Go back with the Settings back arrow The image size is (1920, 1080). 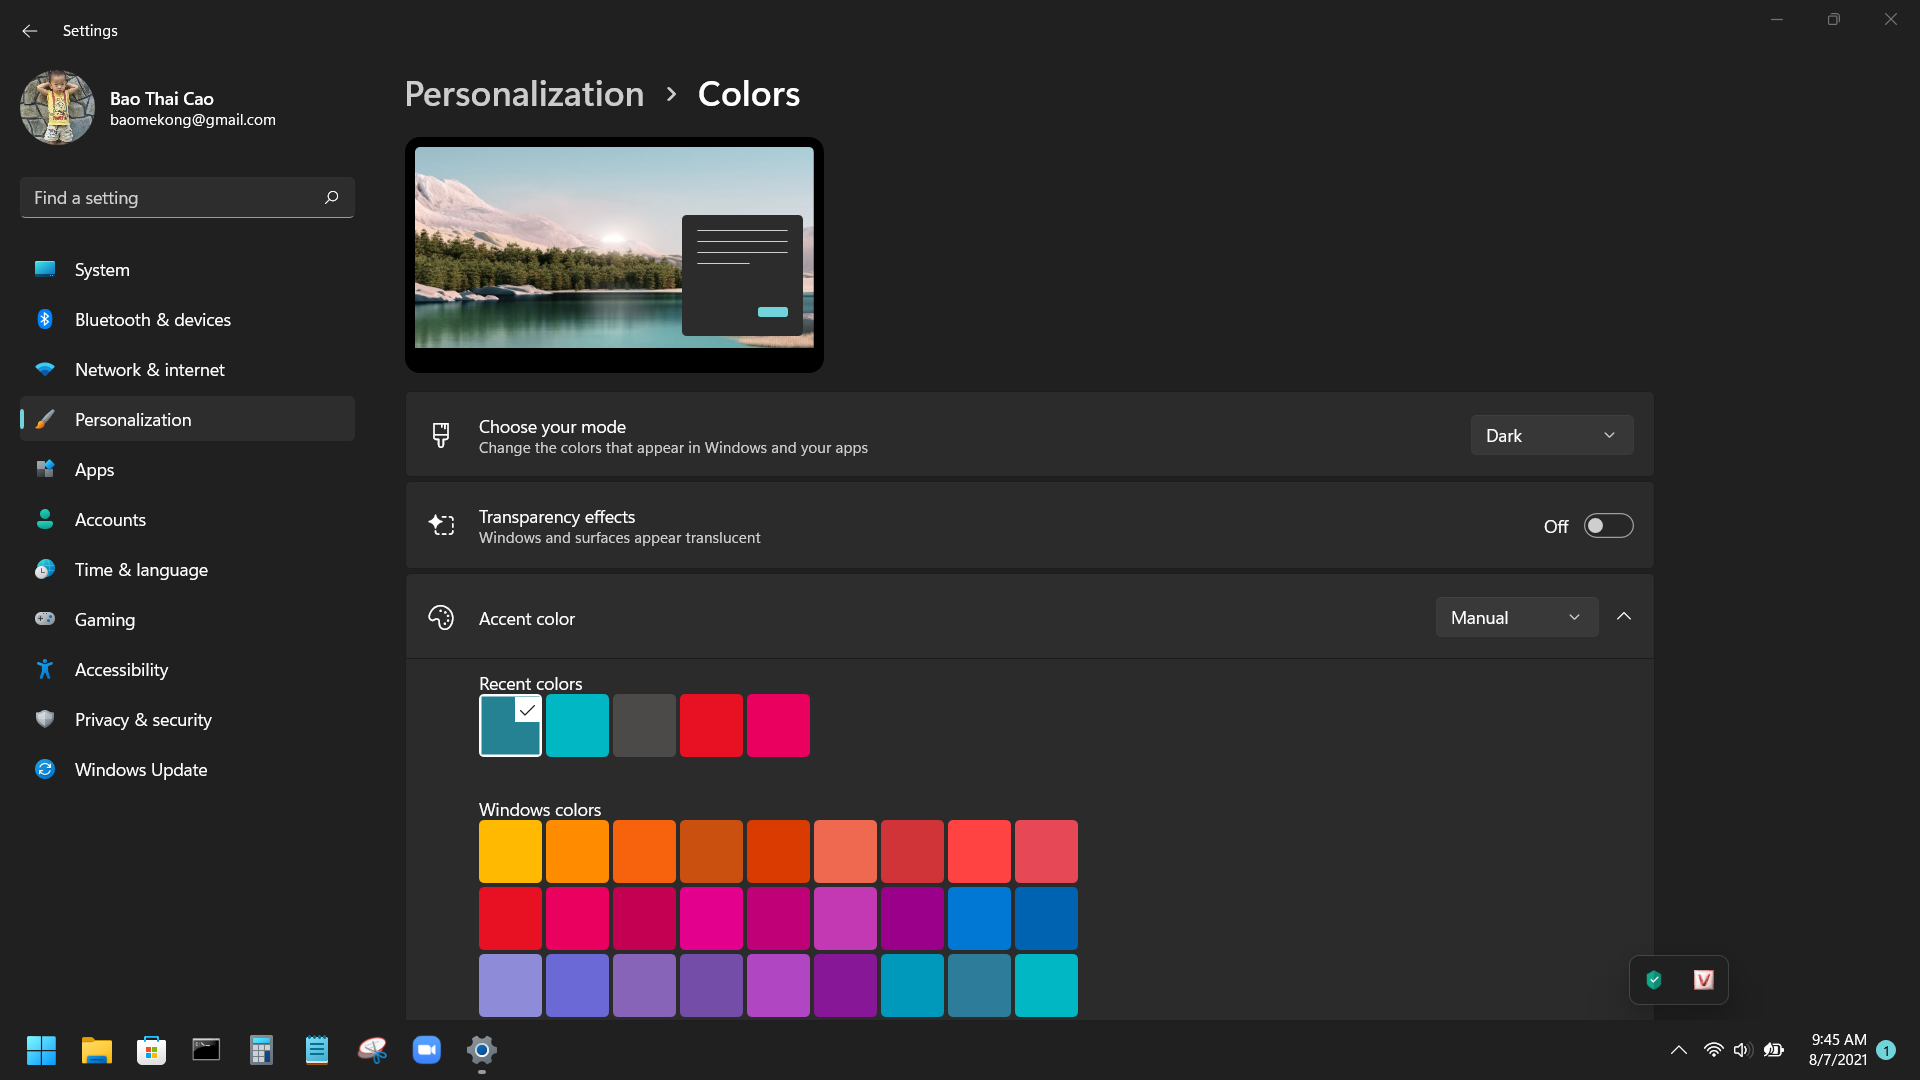point(30,31)
